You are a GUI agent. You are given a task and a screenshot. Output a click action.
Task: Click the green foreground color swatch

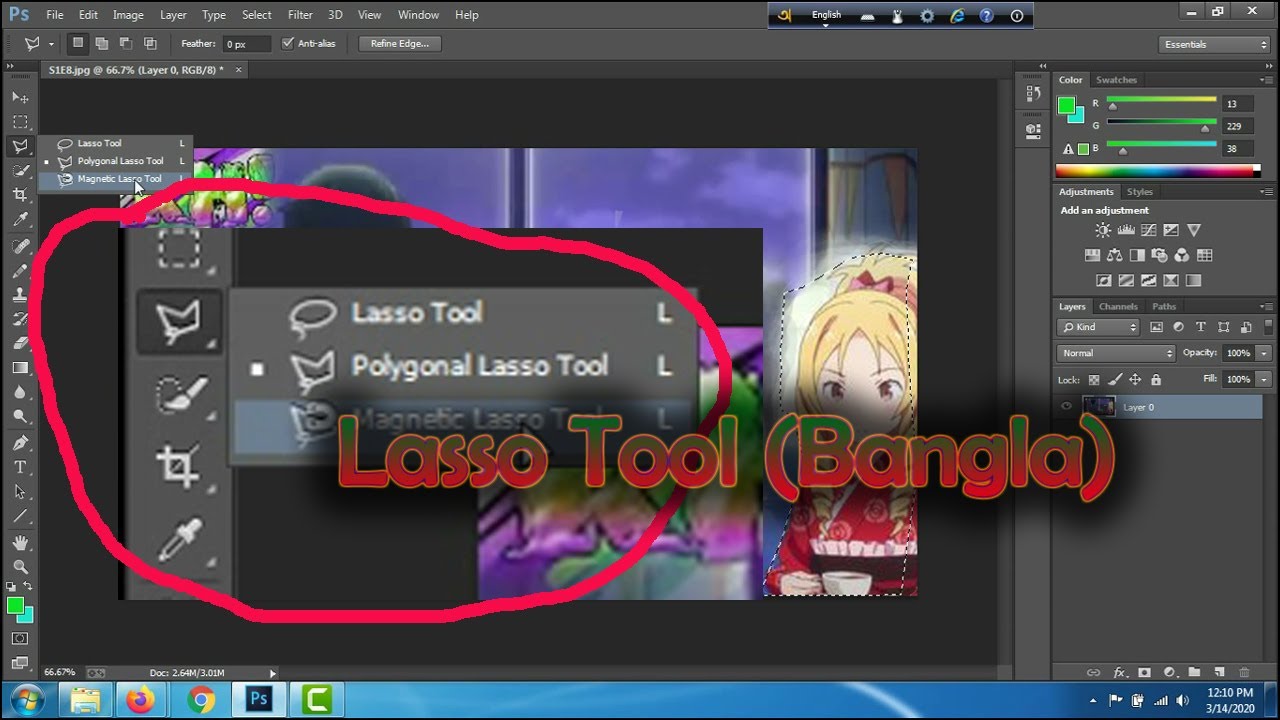pos(18,605)
